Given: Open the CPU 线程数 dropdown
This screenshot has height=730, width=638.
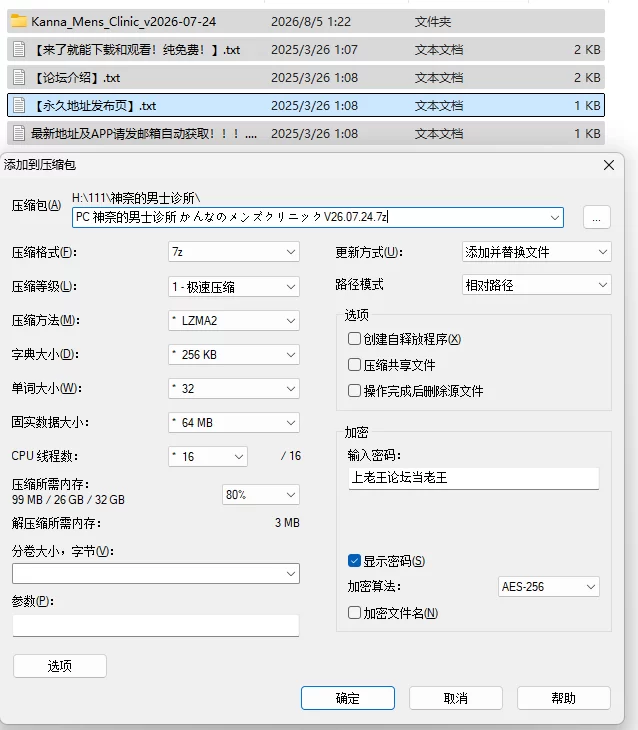Looking at the screenshot, I should click(x=208, y=456).
